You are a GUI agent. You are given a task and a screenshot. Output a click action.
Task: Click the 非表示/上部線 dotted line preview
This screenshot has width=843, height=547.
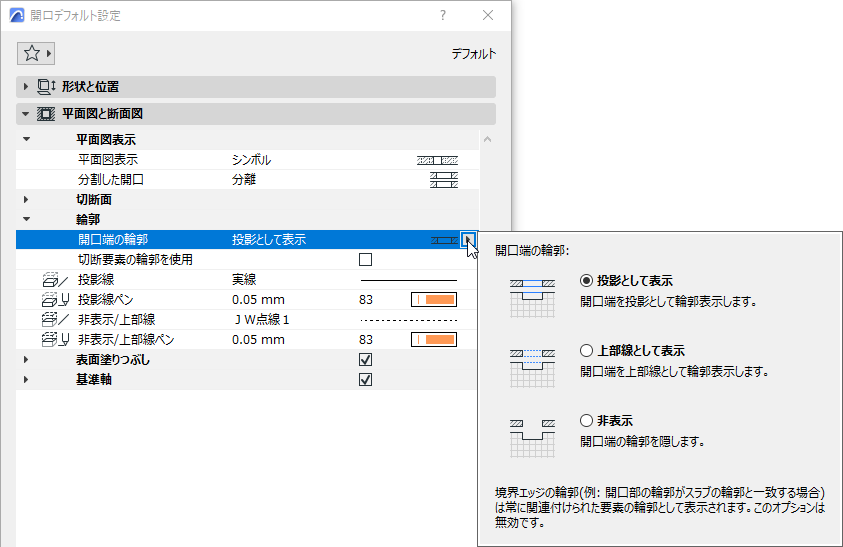(x=409, y=320)
